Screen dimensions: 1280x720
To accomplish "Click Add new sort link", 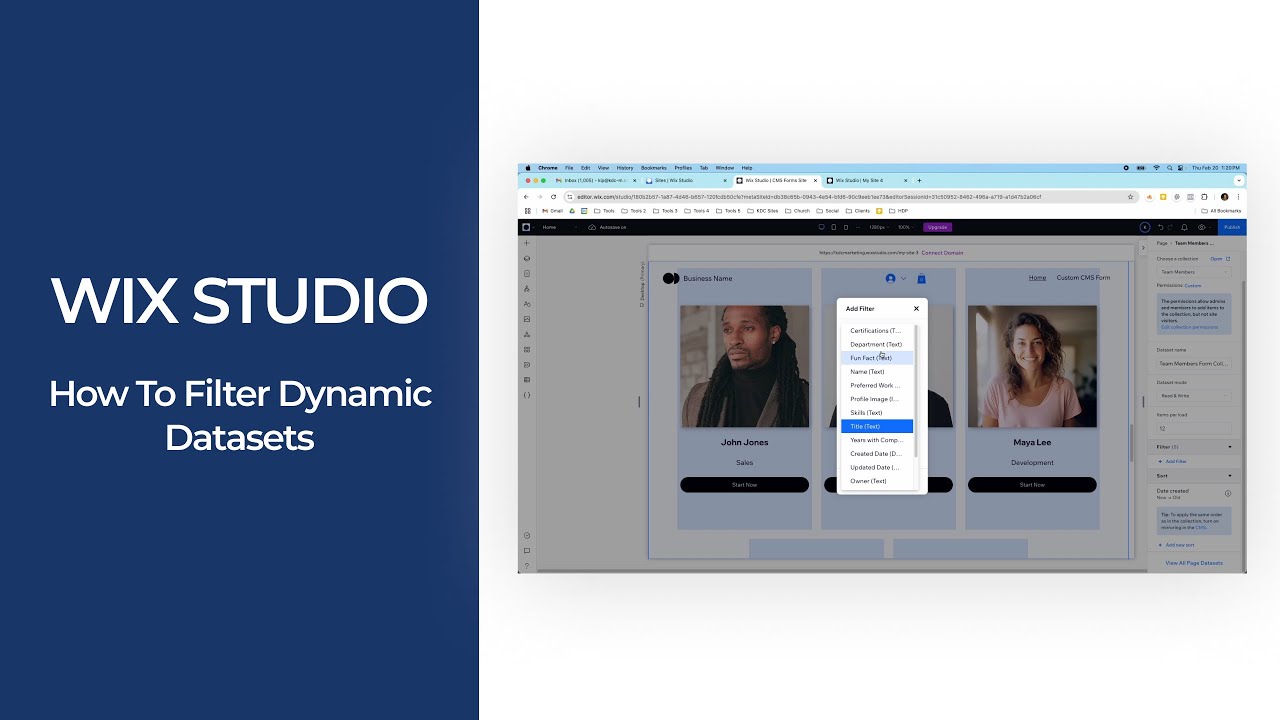I will [x=1178, y=545].
